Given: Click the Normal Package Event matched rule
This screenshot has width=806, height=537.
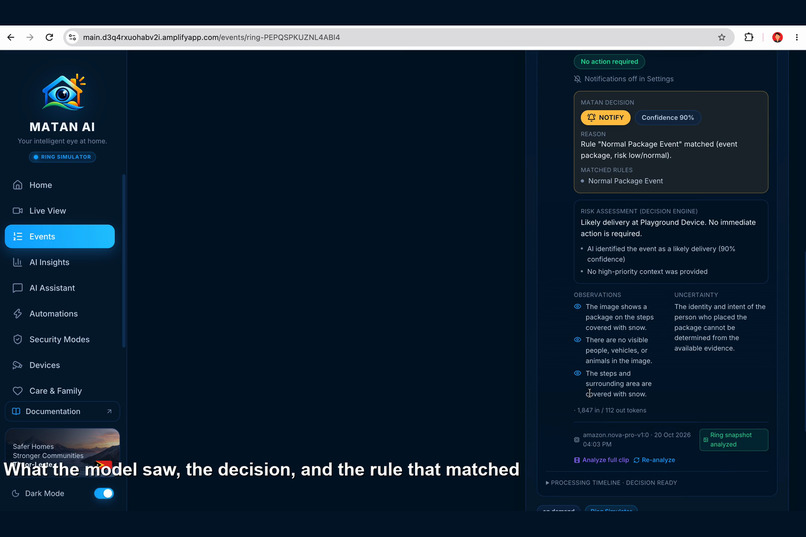Looking at the screenshot, I should pyautogui.click(x=625, y=181).
